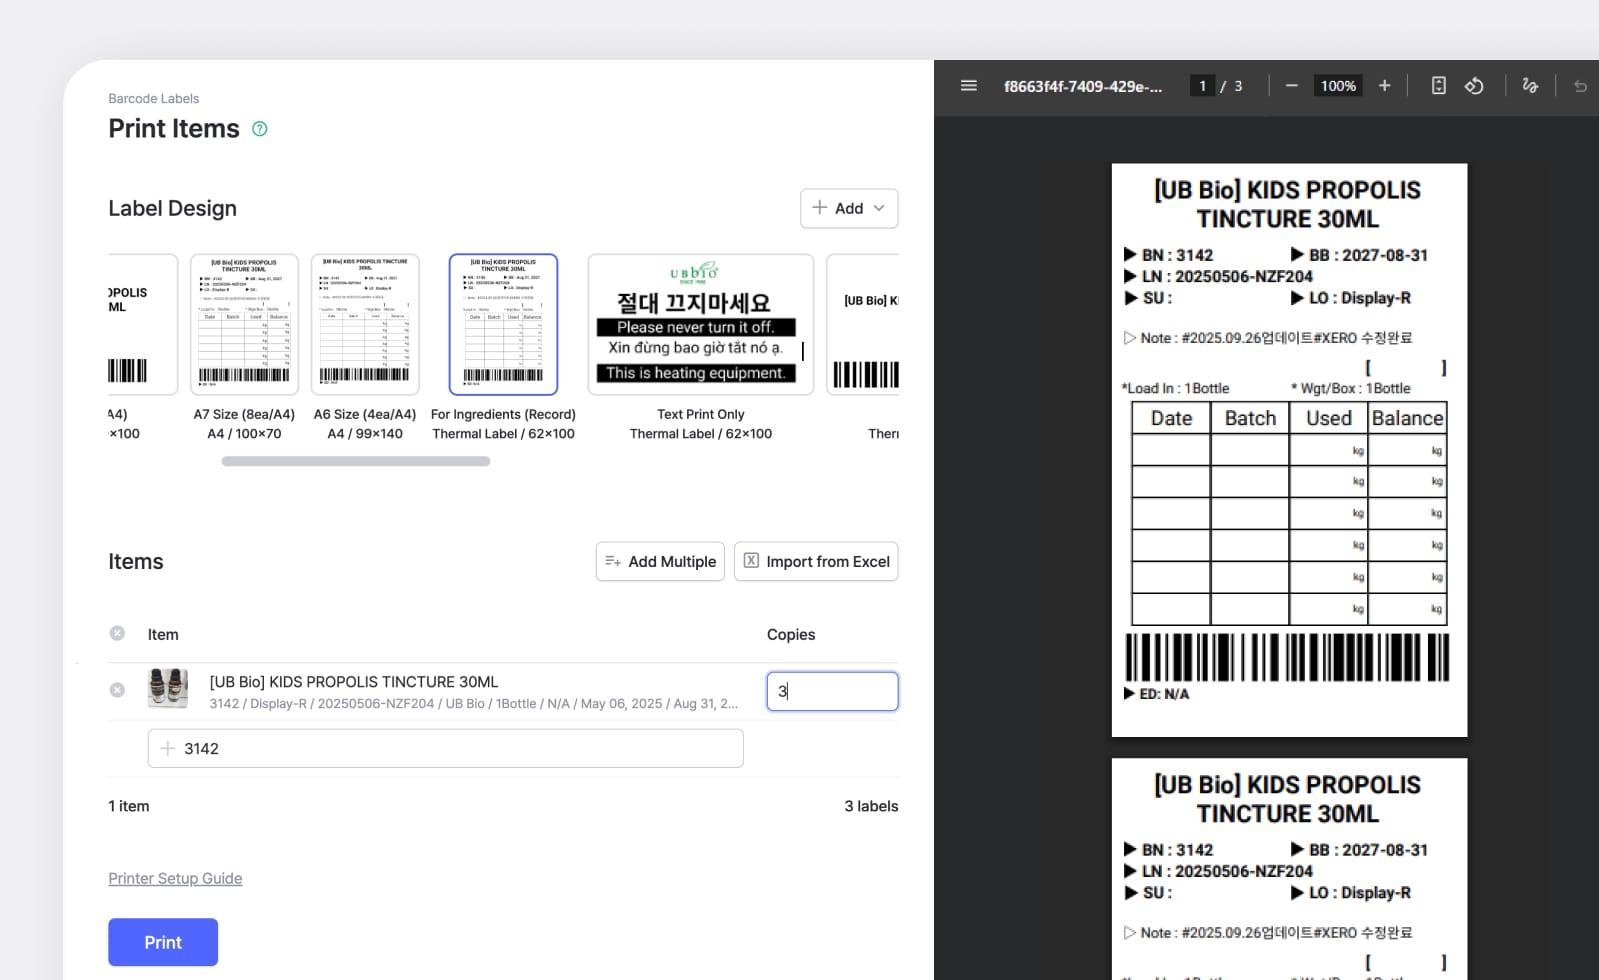
Task: Select the Text Print Only label design
Action: (x=701, y=324)
